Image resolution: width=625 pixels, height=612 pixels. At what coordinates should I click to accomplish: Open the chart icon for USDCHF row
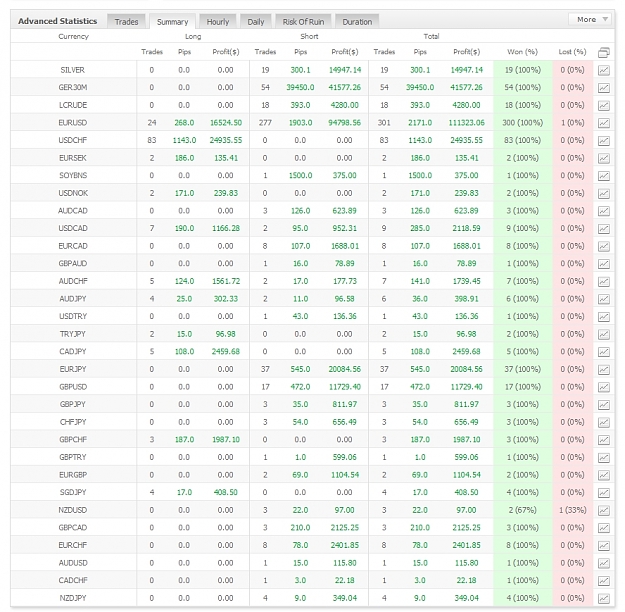pyautogui.click(x=603, y=141)
